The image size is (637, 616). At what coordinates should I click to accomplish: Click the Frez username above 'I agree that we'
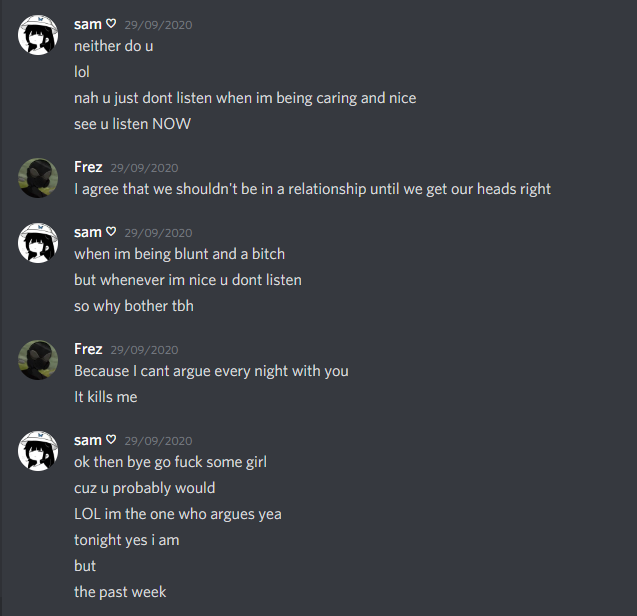(x=88, y=167)
